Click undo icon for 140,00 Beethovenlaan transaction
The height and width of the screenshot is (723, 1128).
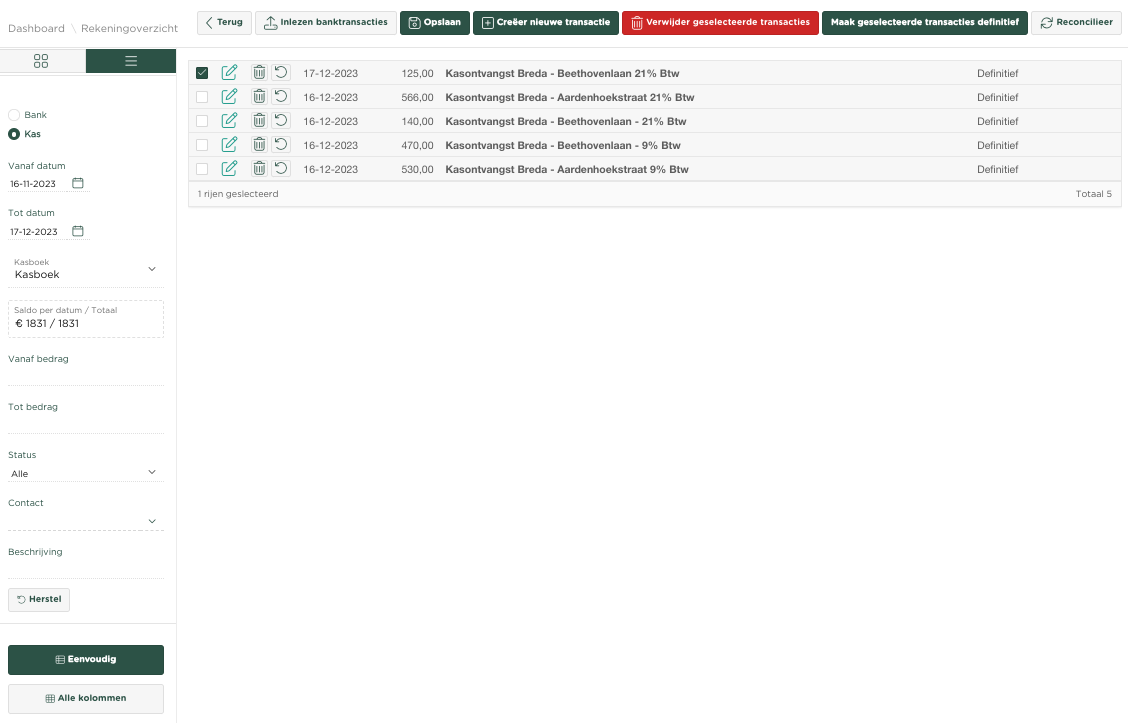click(281, 121)
